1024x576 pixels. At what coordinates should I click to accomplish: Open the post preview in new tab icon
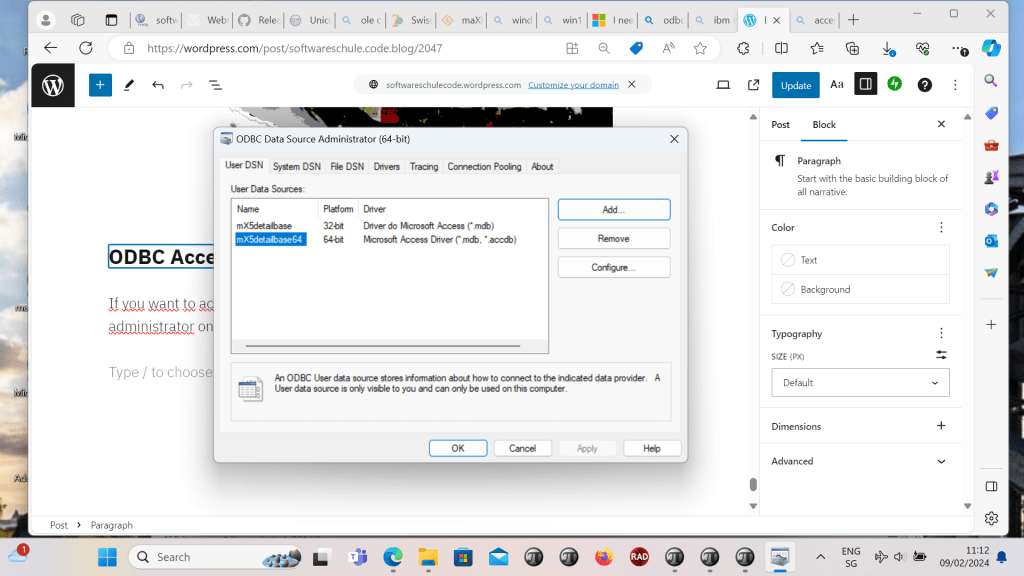click(x=754, y=86)
